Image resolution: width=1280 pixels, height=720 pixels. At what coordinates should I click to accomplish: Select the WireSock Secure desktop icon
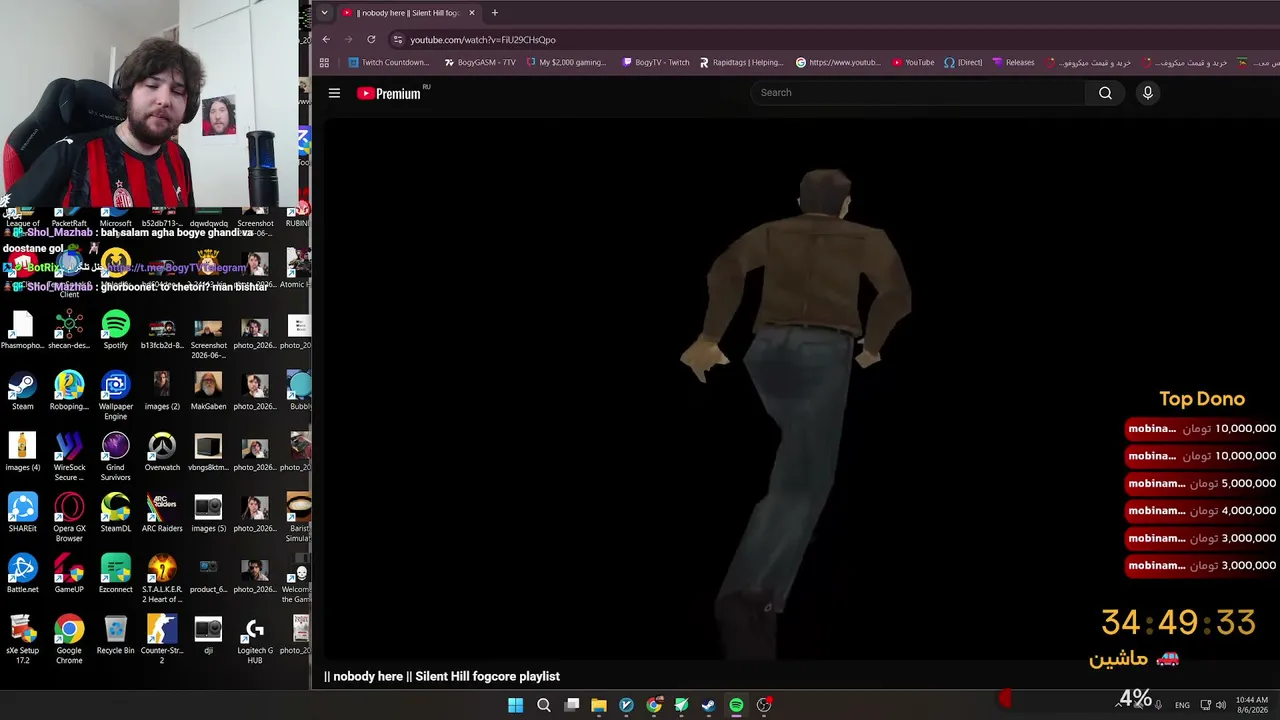(69, 457)
